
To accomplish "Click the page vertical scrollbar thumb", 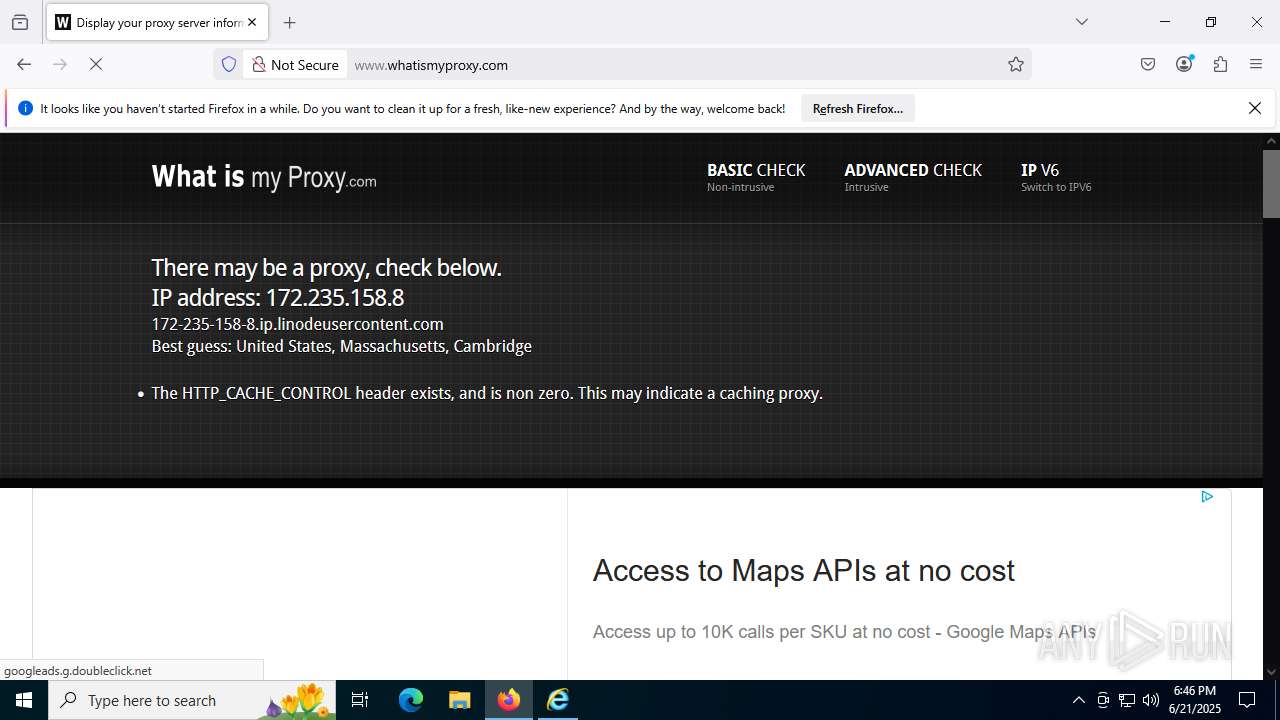I will (x=1271, y=183).
